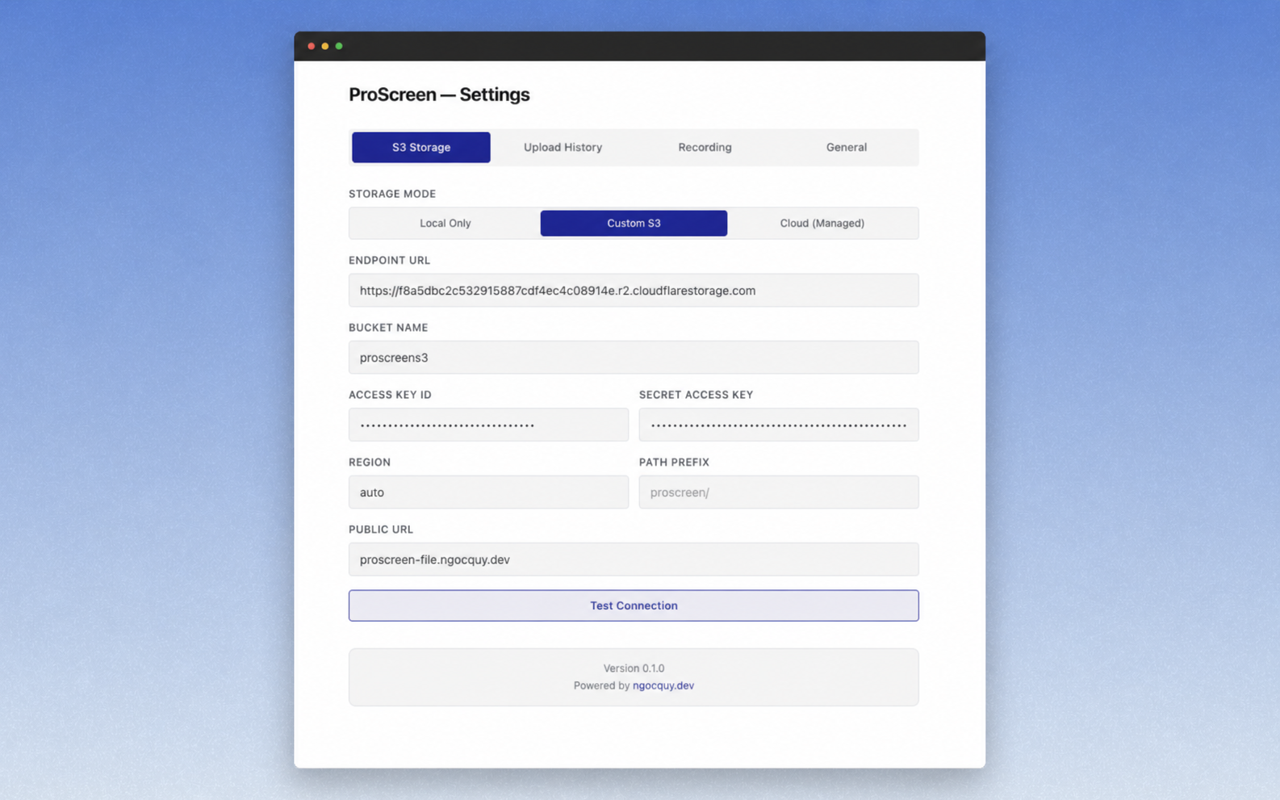Maximize the window with the green button
The width and height of the screenshot is (1280, 800).
coord(339,46)
